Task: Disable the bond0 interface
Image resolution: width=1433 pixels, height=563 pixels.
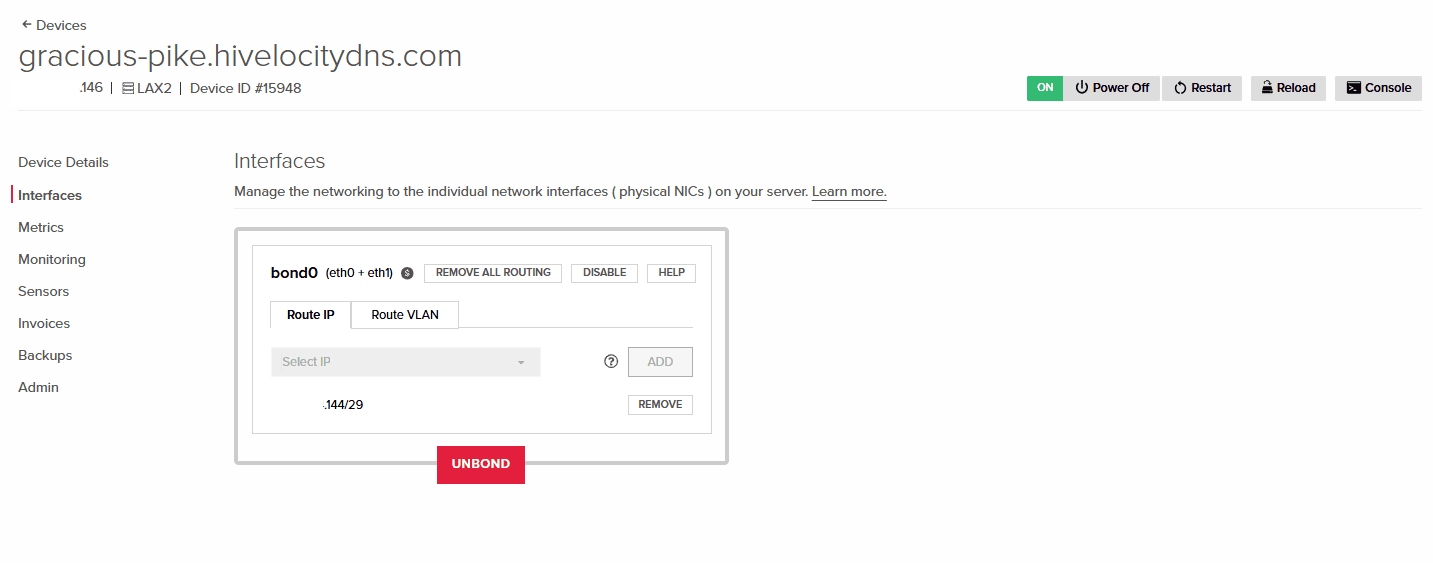Action: tap(604, 273)
